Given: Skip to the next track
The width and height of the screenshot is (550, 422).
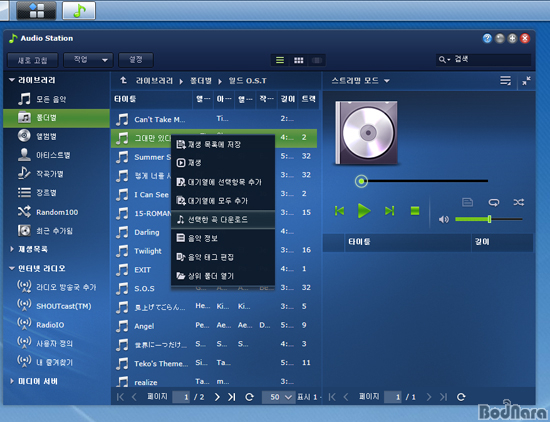Looking at the screenshot, I should [389, 211].
